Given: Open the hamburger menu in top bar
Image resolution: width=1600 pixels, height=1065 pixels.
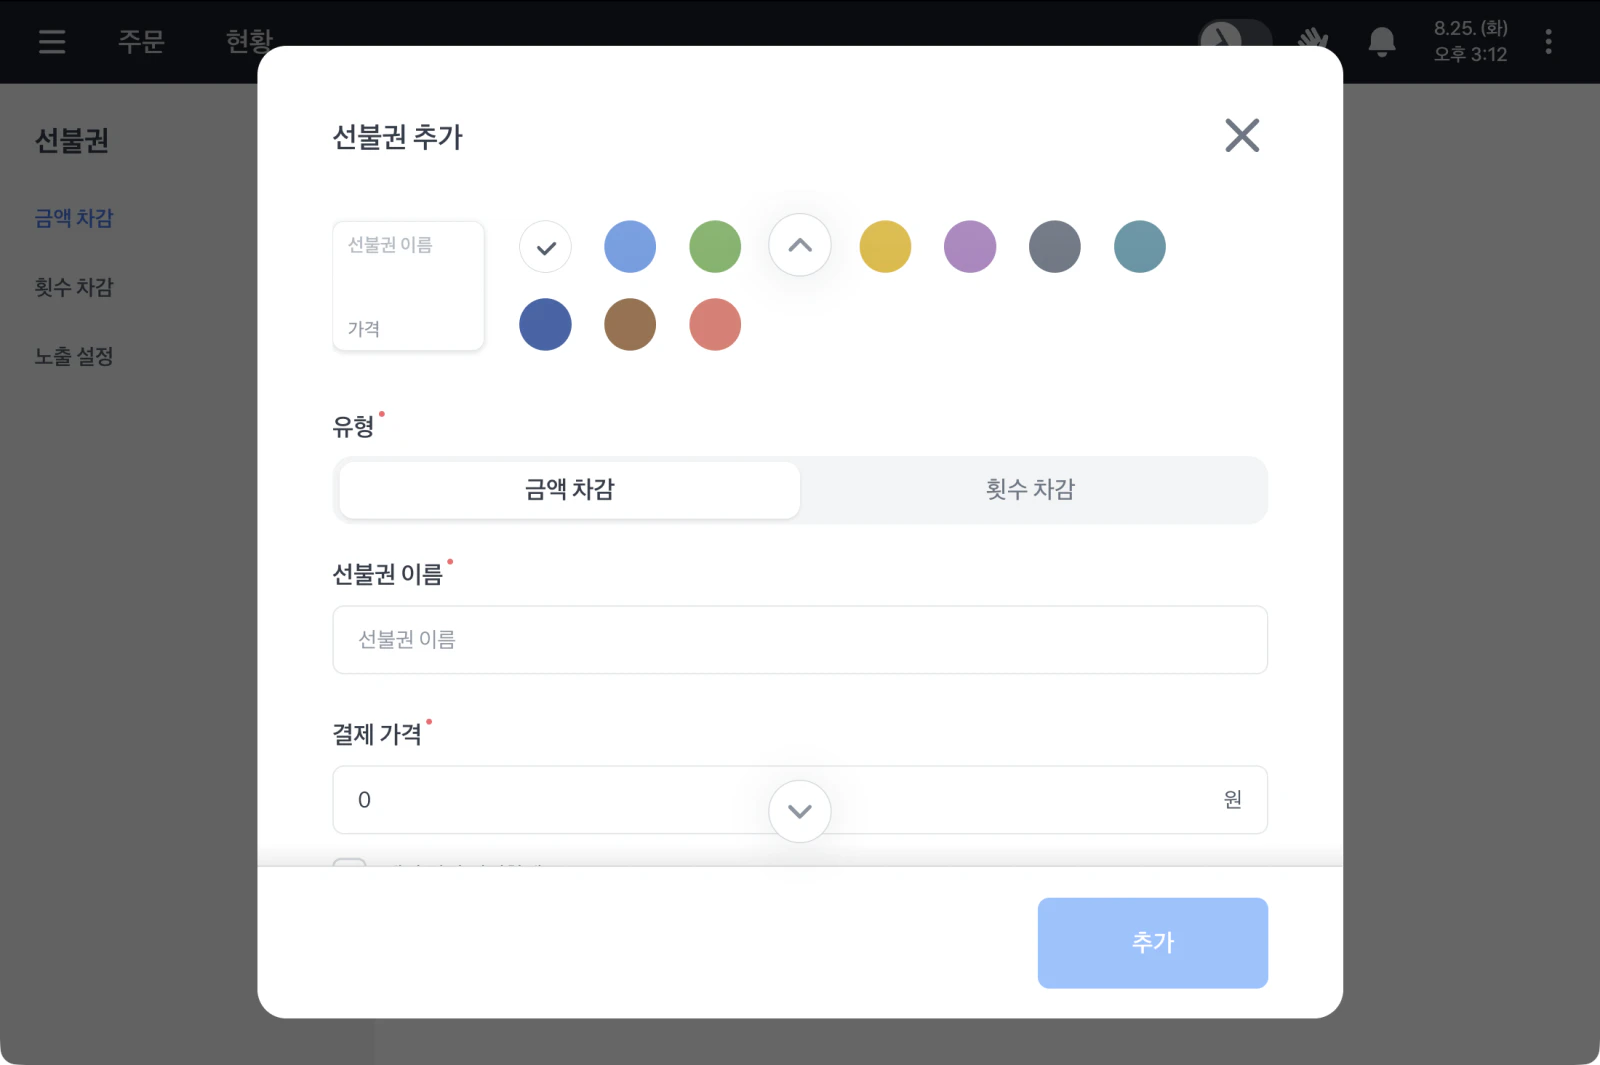Looking at the screenshot, I should 52,41.
